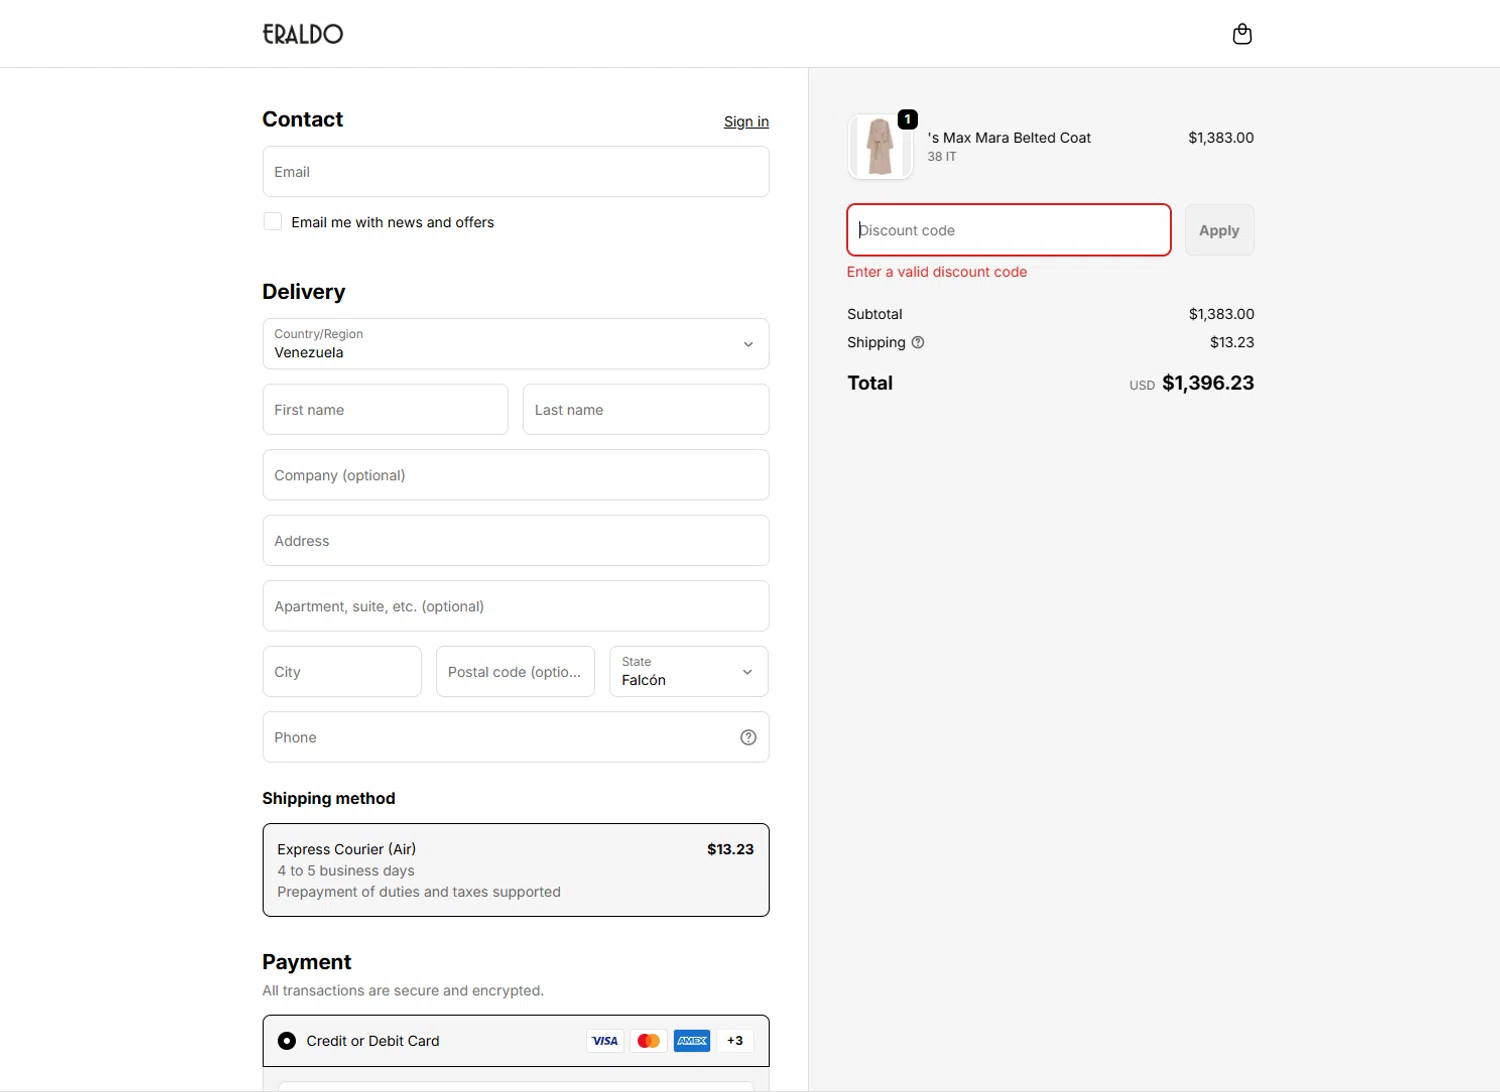Click the '4 to 5 business days' text
This screenshot has width=1500, height=1092.
[x=346, y=871]
